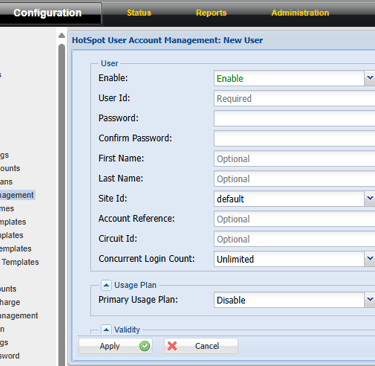The width and height of the screenshot is (375, 366).
Task: Open the Administration tab
Action: tap(300, 13)
